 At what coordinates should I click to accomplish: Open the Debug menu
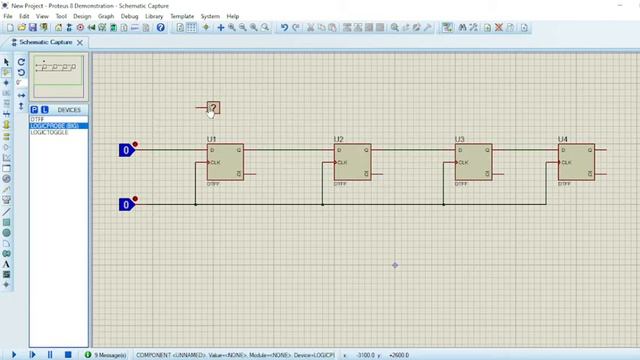coord(129,16)
